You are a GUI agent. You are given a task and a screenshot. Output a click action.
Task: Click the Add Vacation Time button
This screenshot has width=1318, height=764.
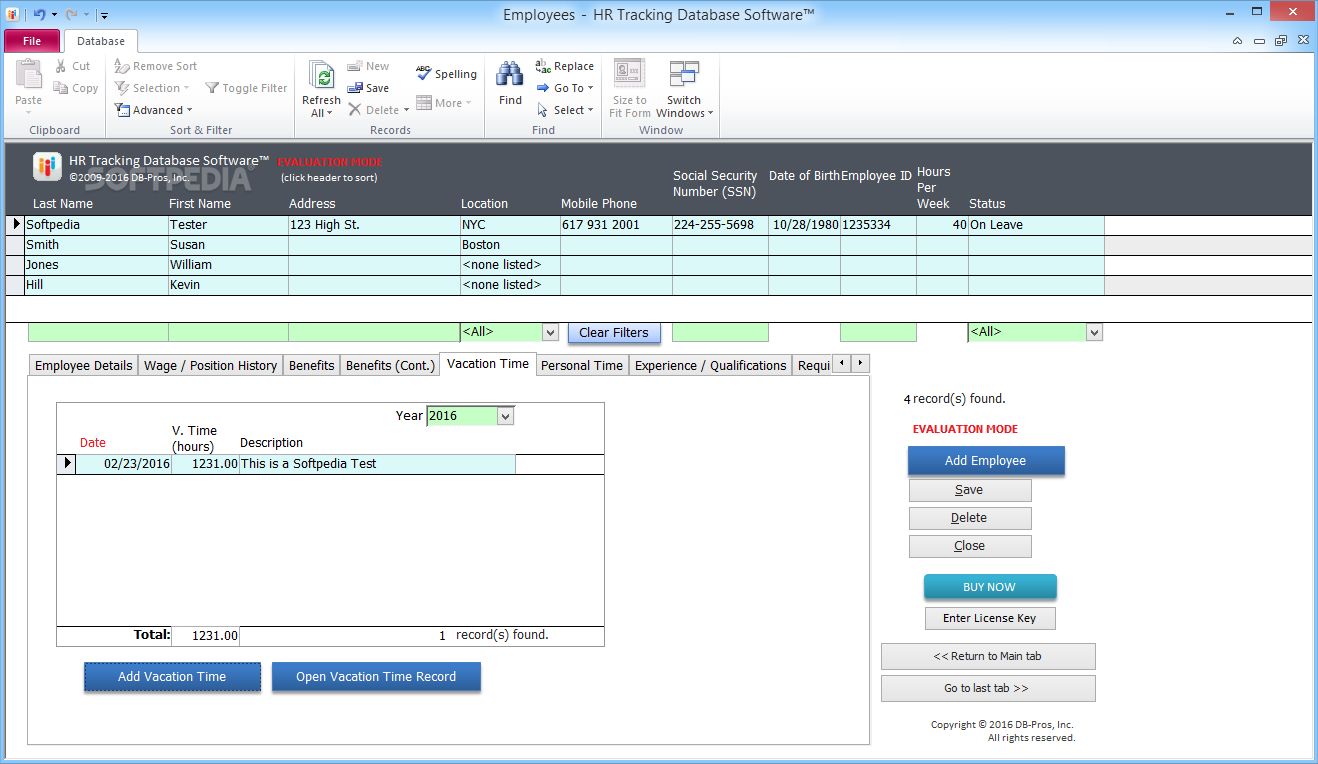pos(172,677)
